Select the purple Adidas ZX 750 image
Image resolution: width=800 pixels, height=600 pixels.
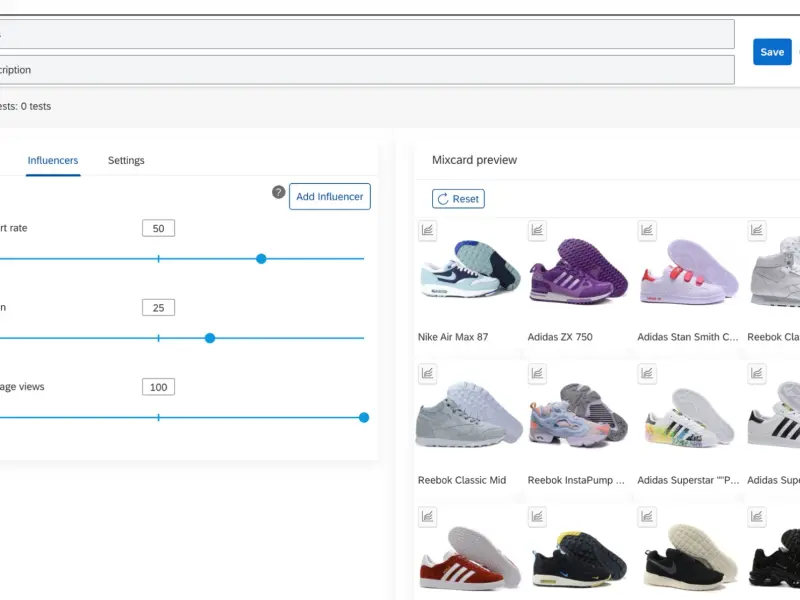tap(579, 271)
